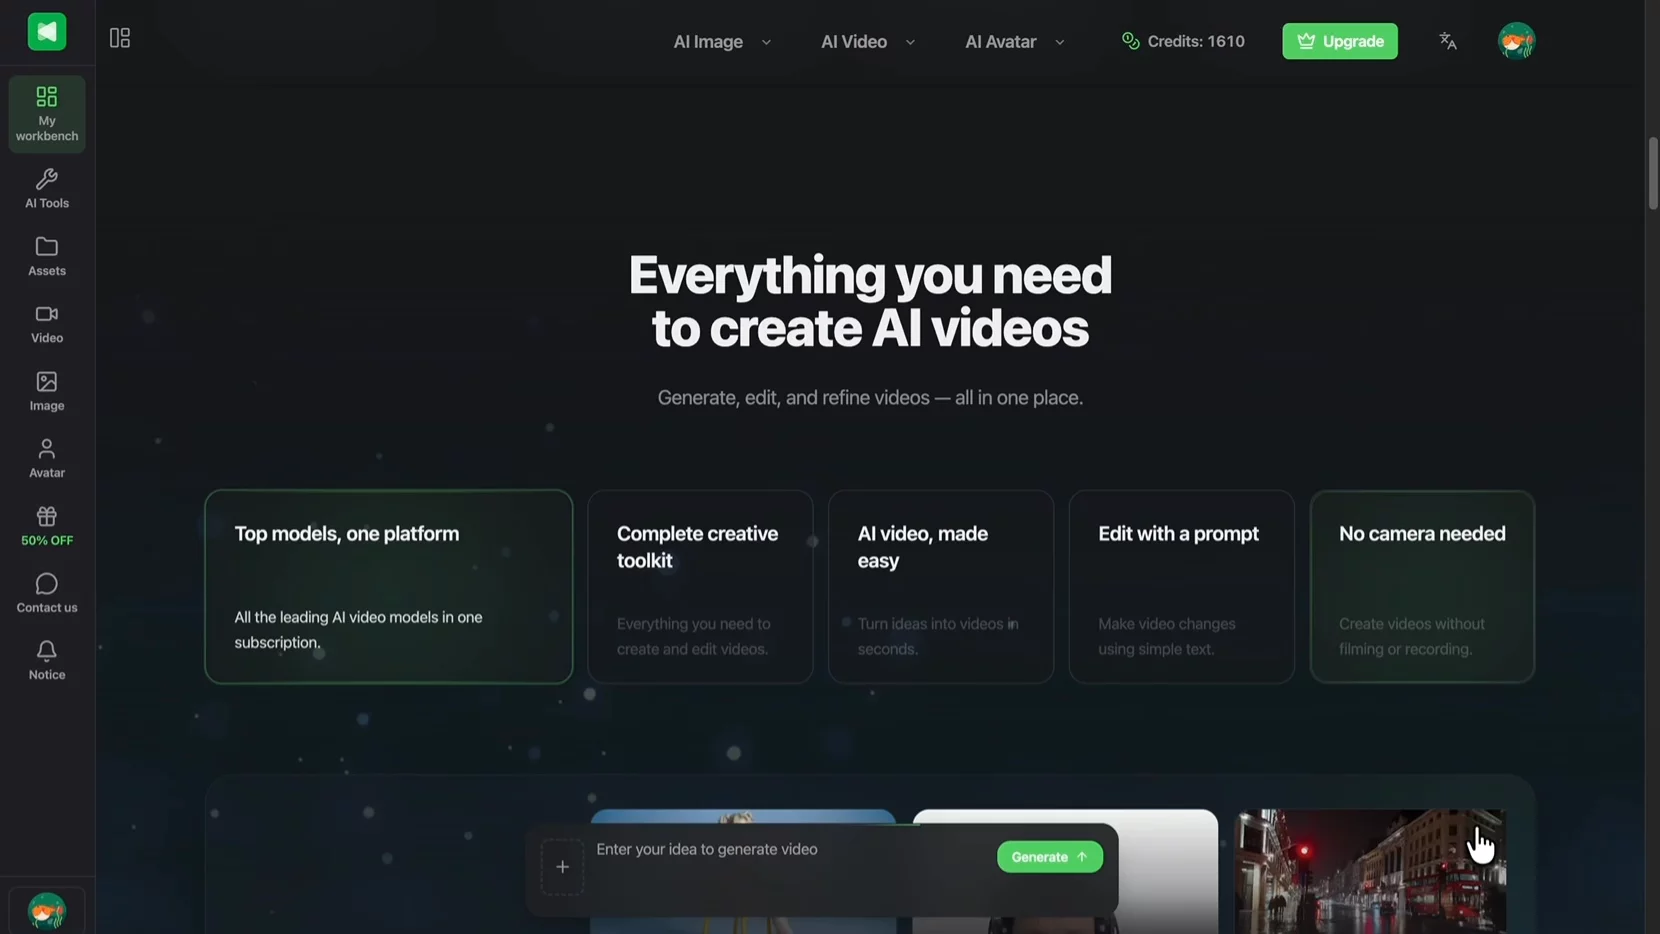Click bottom-left user avatar in sidebar
This screenshot has height=934, width=1660.
point(47,911)
